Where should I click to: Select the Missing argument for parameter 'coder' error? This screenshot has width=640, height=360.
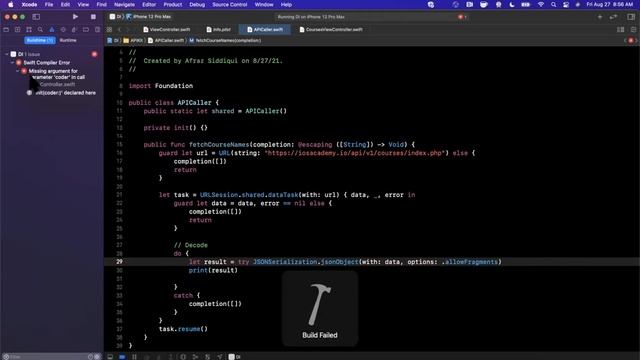click(x=57, y=74)
